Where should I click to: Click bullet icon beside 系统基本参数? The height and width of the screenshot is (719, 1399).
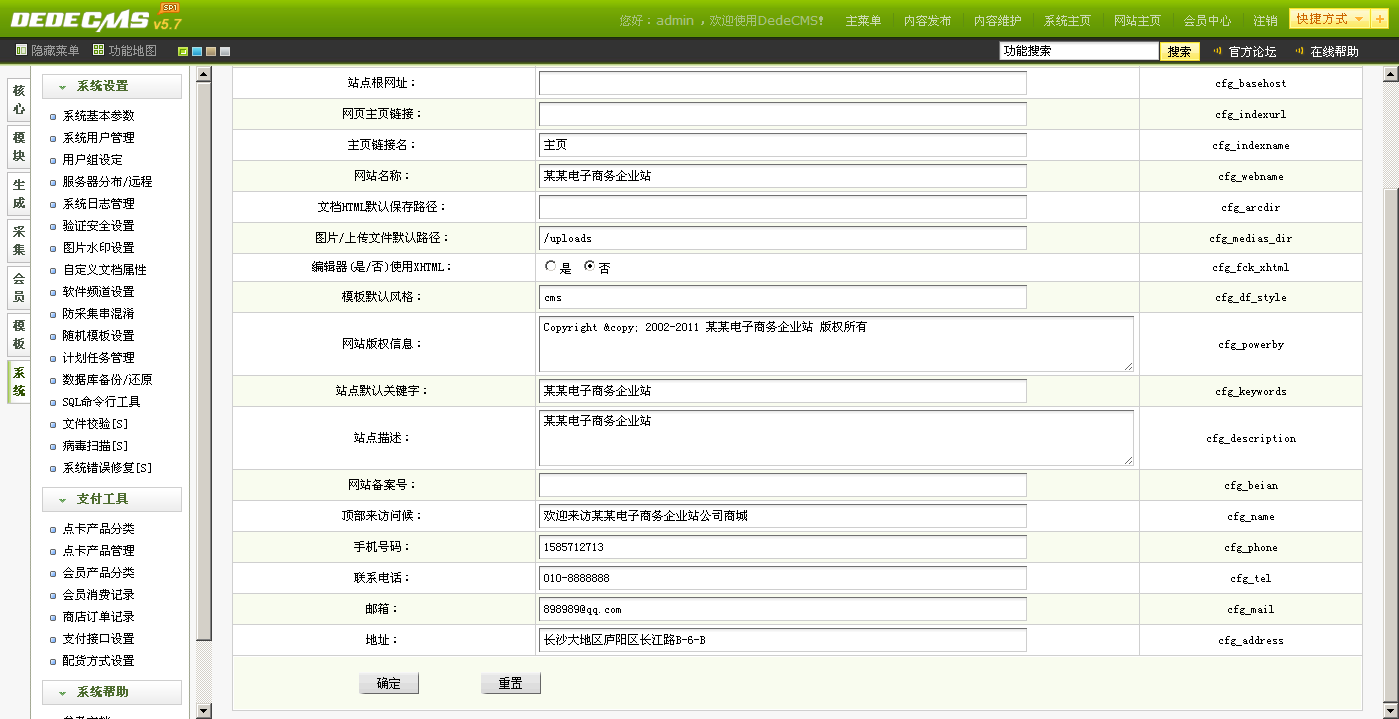click(53, 117)
